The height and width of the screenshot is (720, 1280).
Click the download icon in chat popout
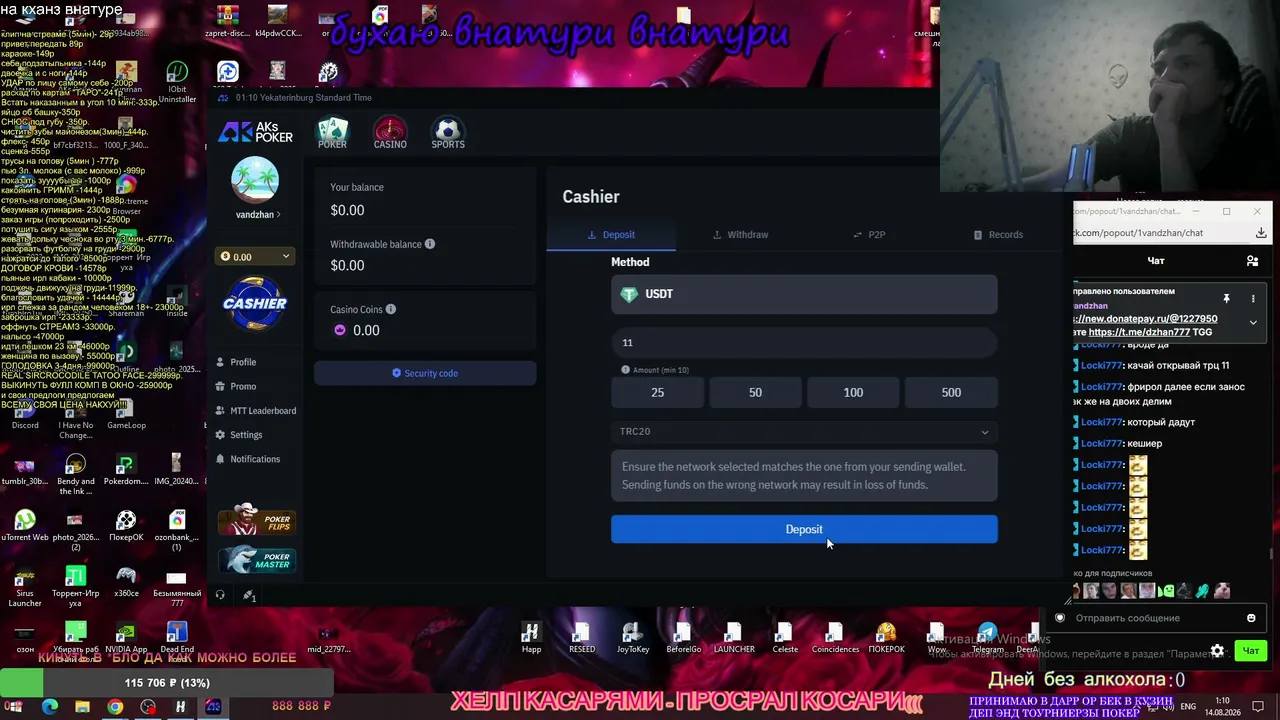click(x=1261, y=233)
